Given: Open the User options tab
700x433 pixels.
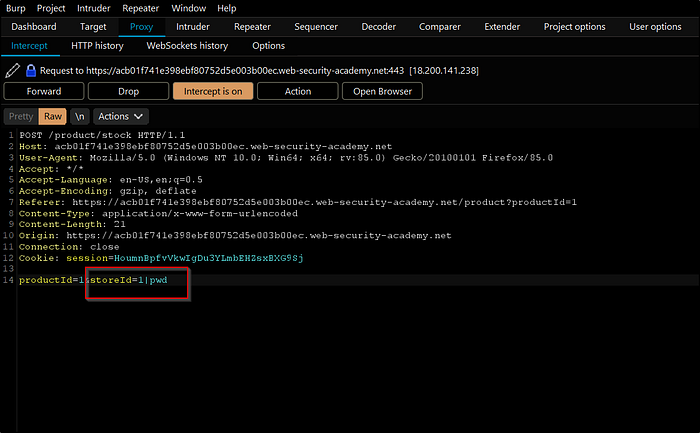Looking at the screenshot, I should 655,27.
